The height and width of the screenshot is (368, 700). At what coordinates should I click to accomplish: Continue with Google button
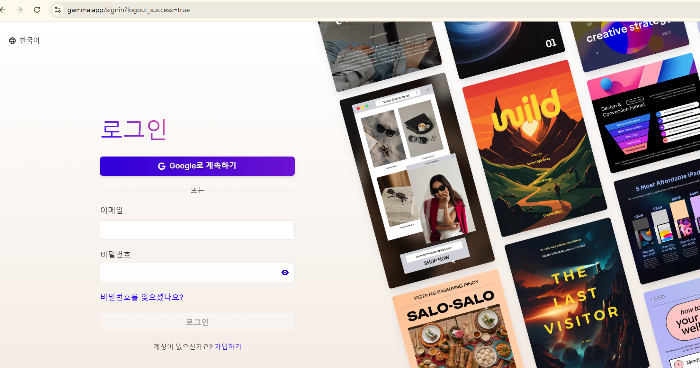[x=197, y=166]
